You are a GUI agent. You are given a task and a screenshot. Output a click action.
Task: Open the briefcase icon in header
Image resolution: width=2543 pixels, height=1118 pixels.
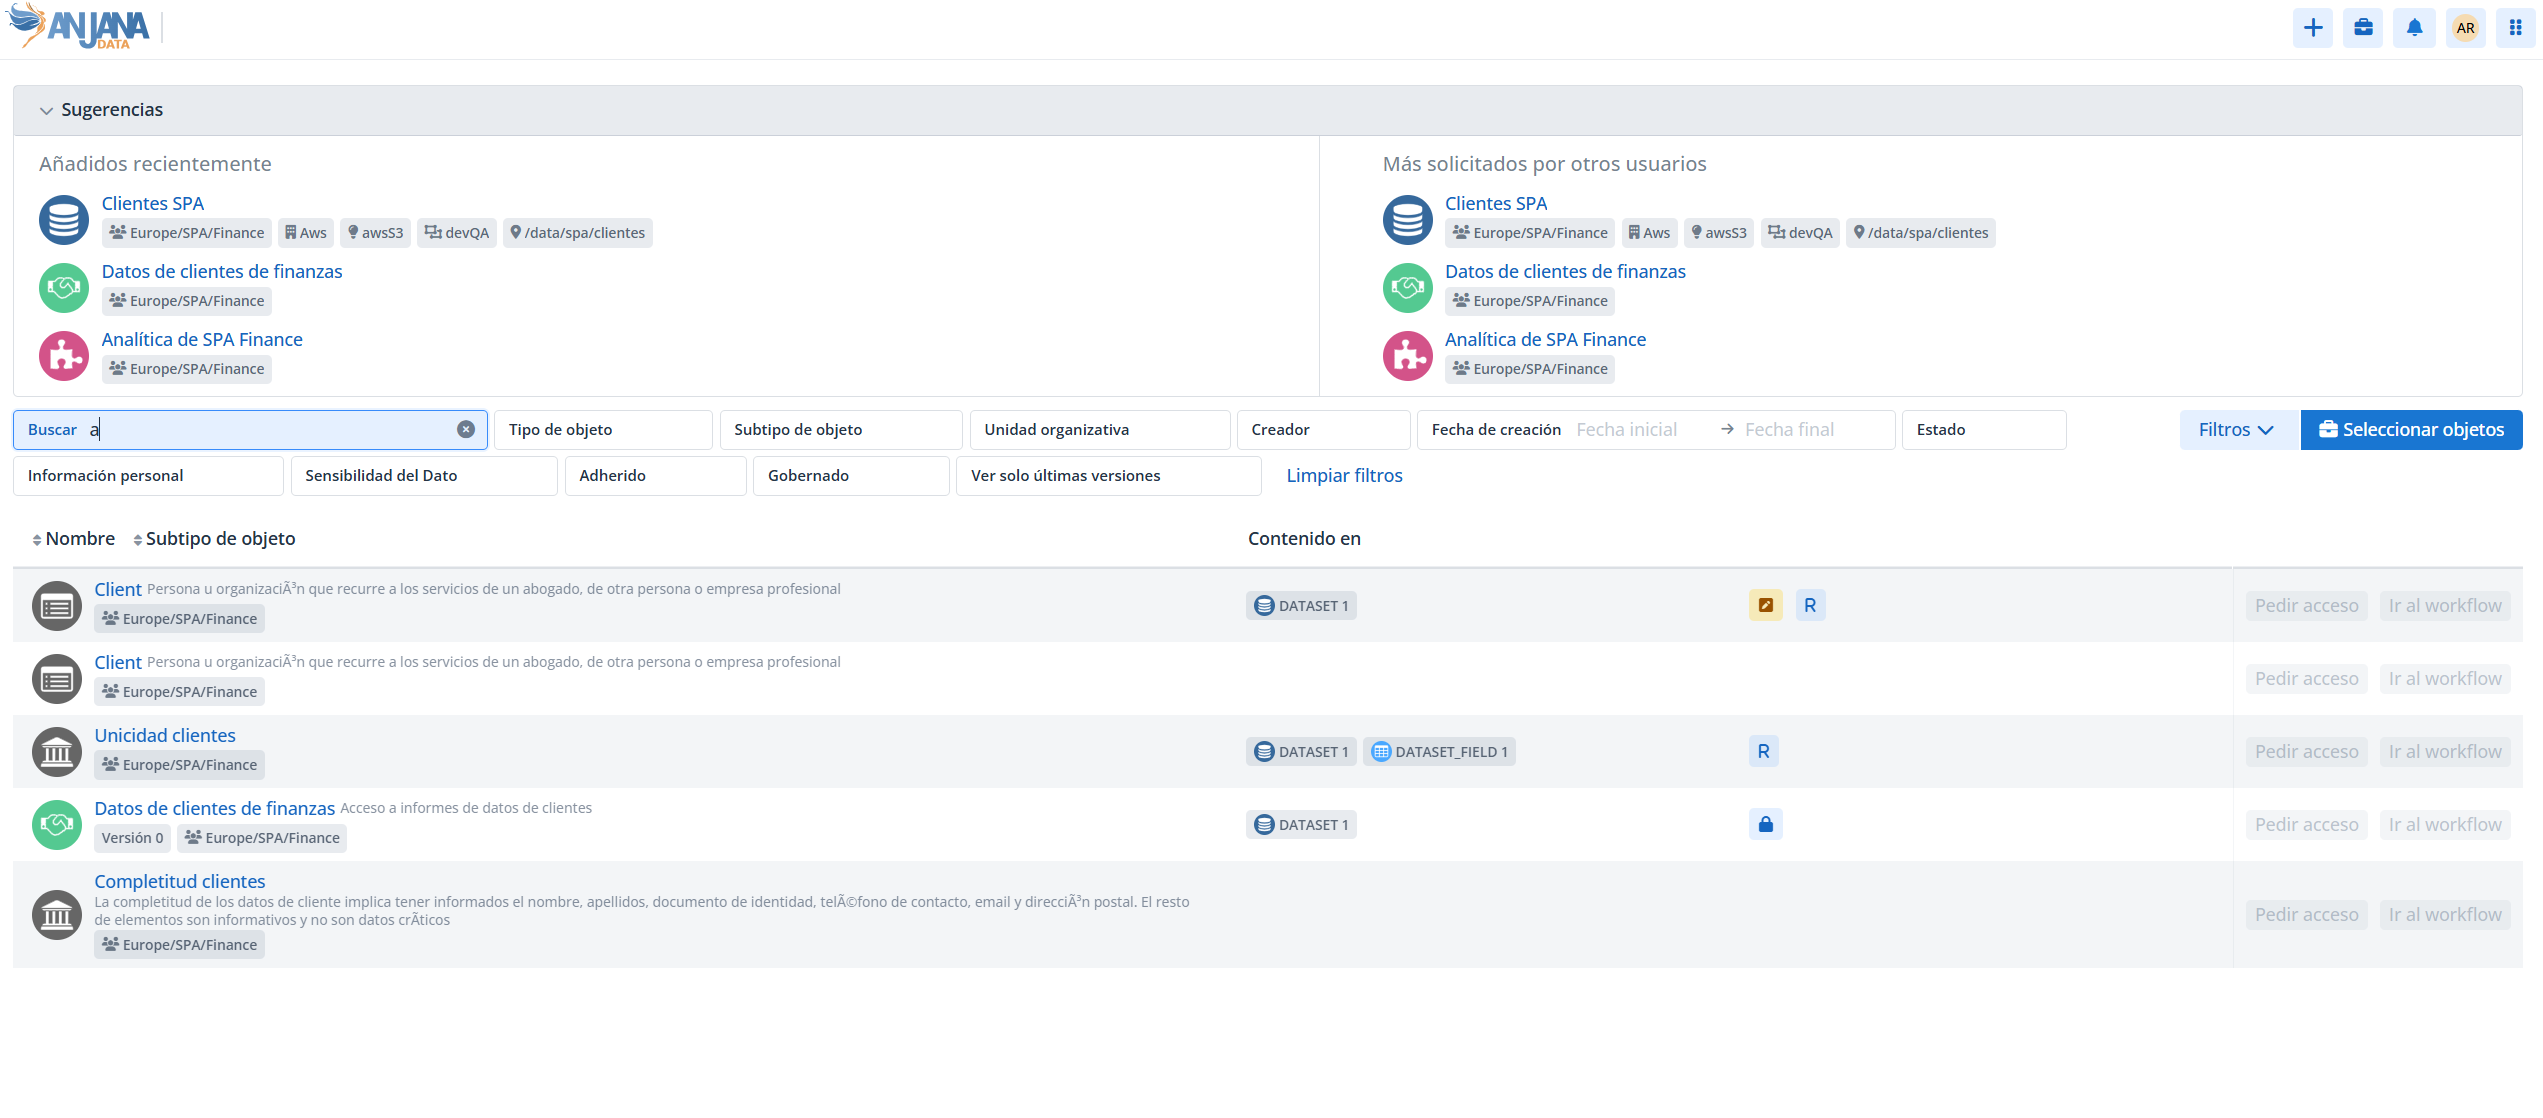pos(2363,28)
